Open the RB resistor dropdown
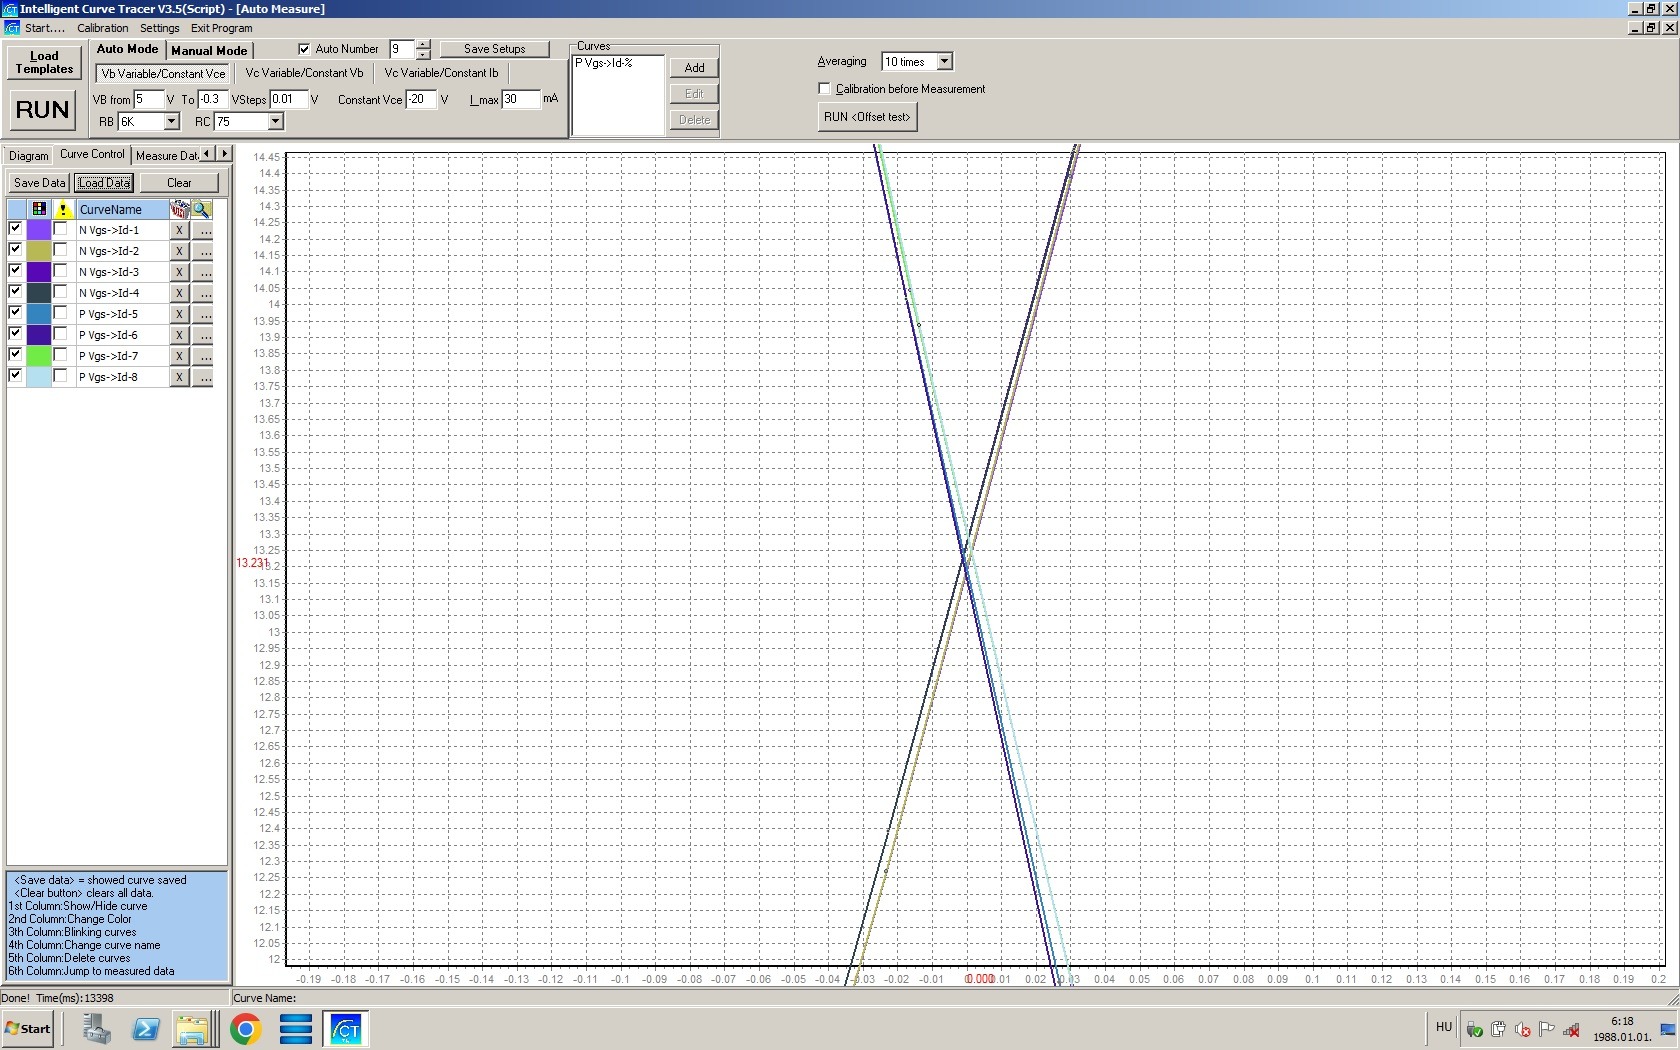 (x=171, y=121)
